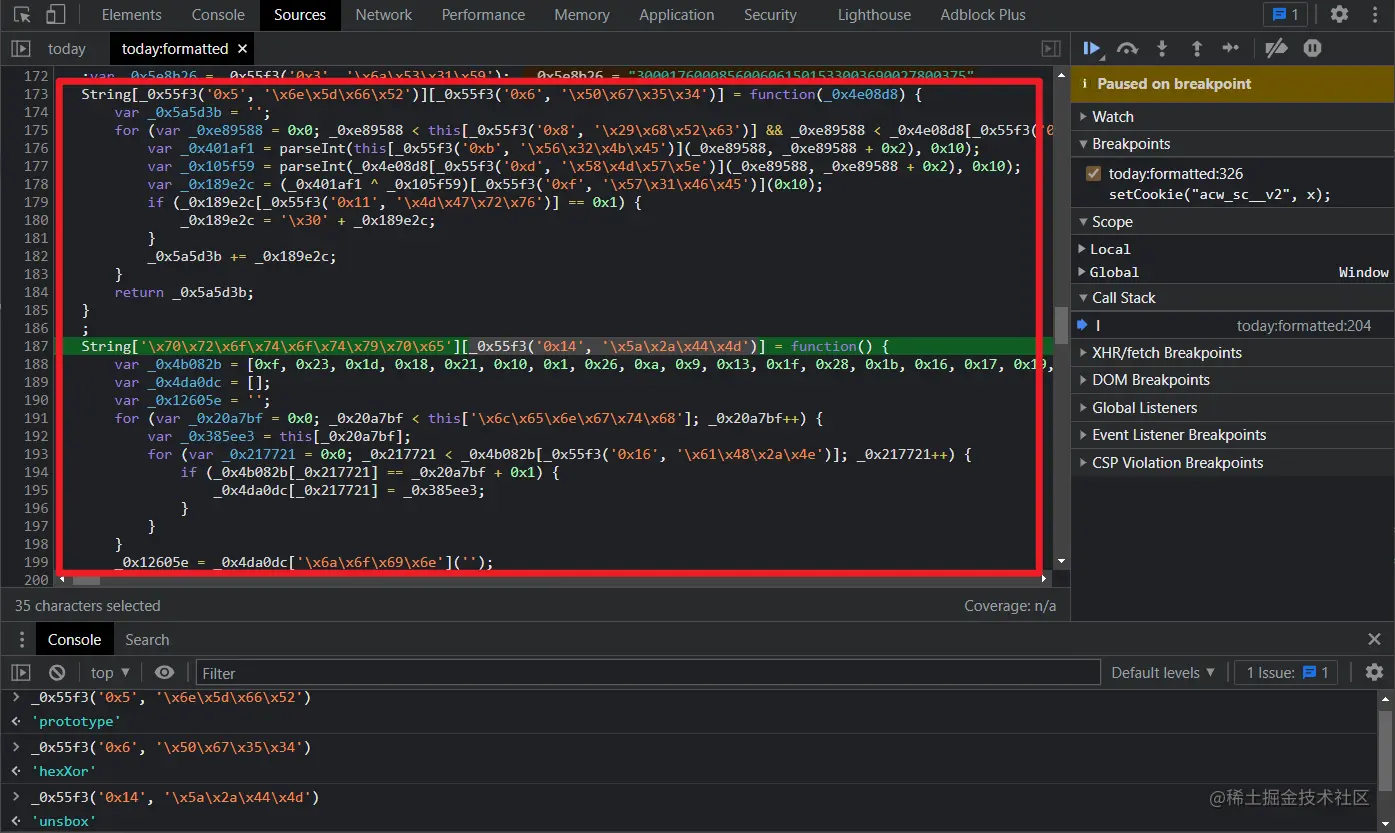Screen dimensions: 1395x833
Task: Select the today file tab
Action: tap(67, 49)
